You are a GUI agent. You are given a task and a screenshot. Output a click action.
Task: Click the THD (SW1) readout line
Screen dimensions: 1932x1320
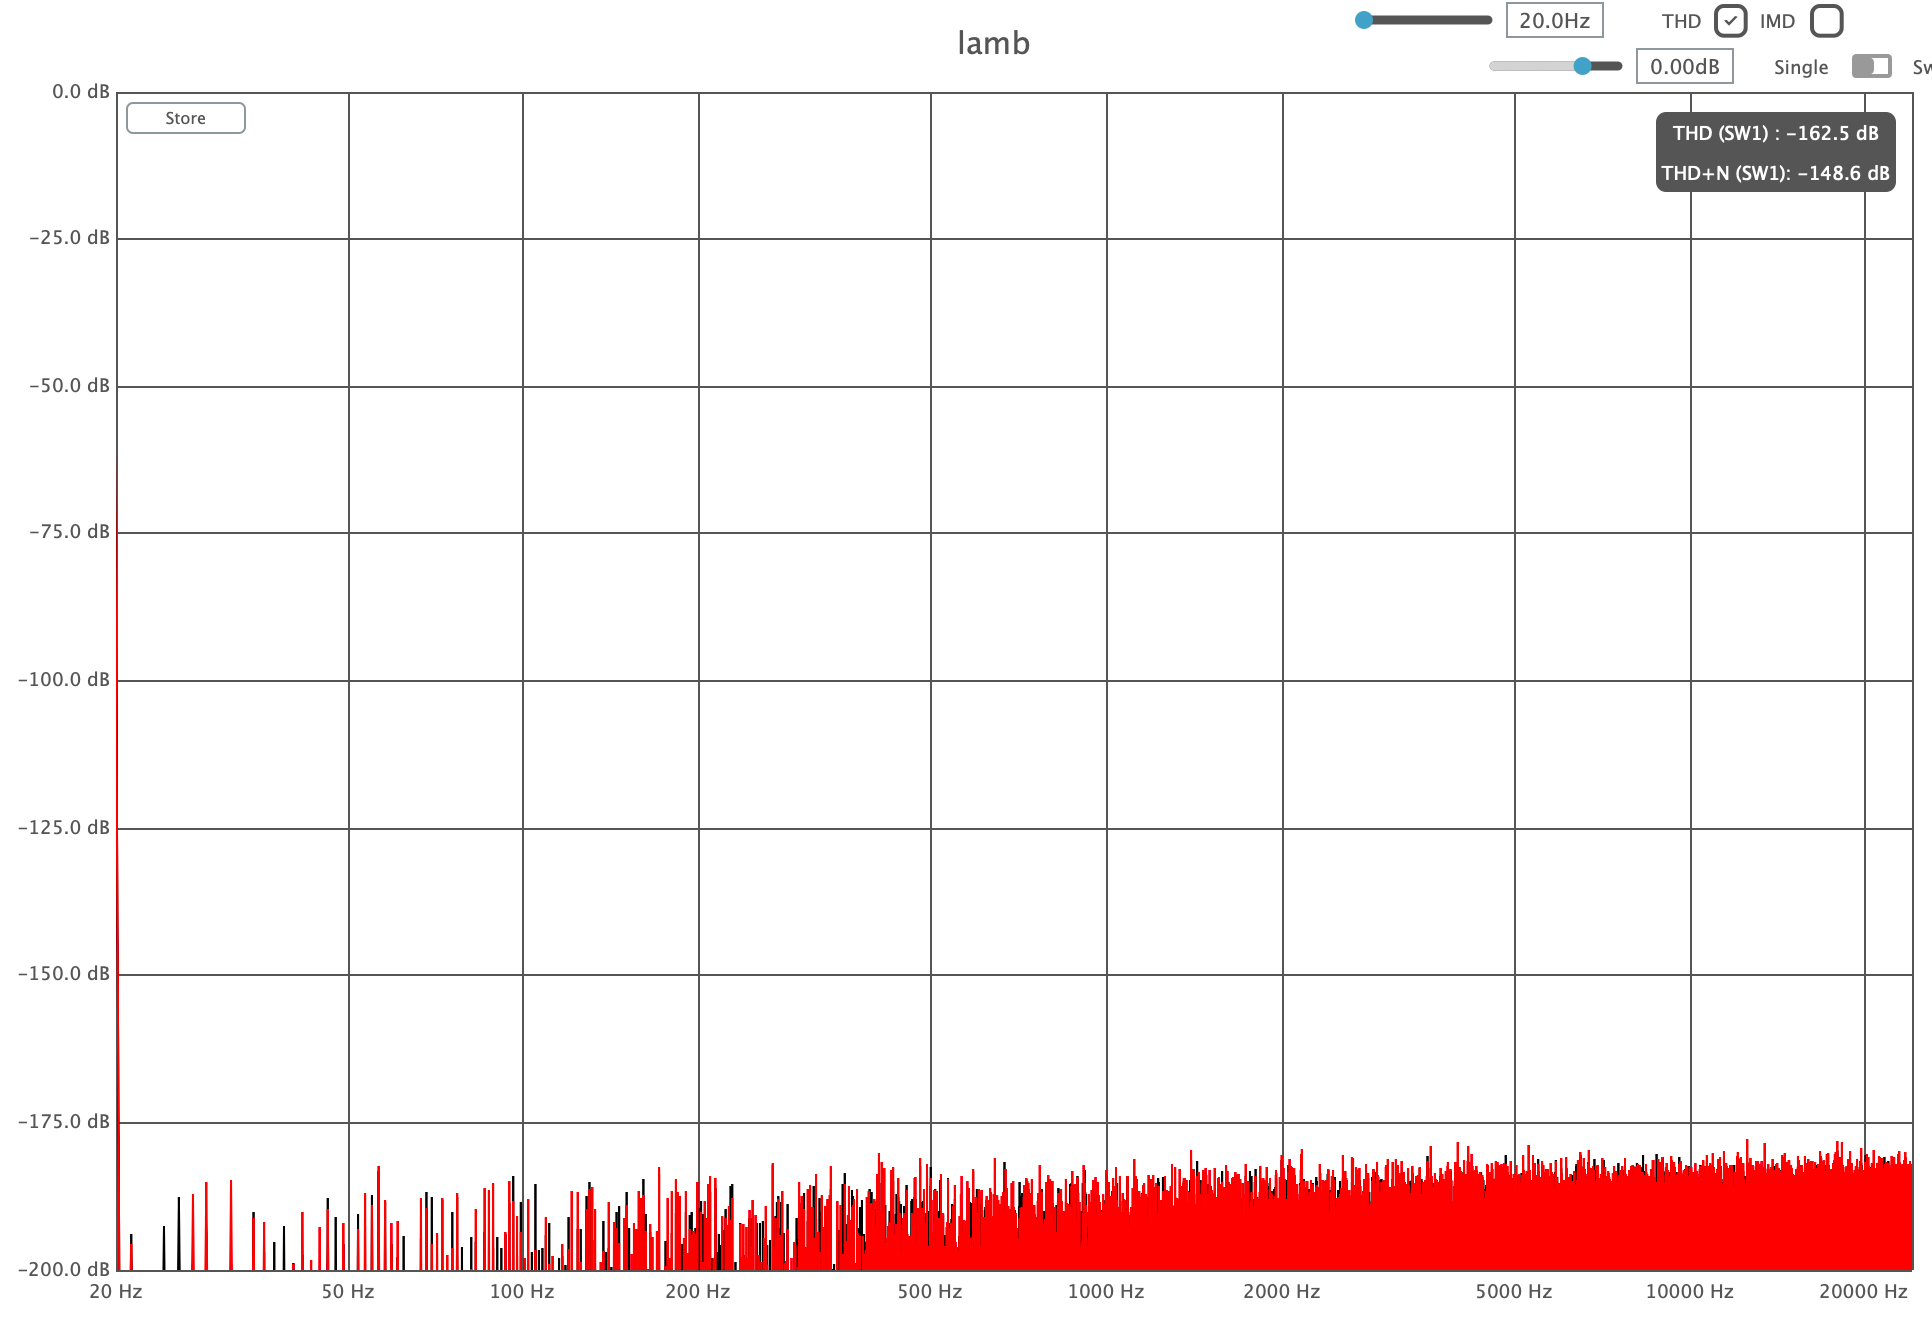tap(1775, 133)
